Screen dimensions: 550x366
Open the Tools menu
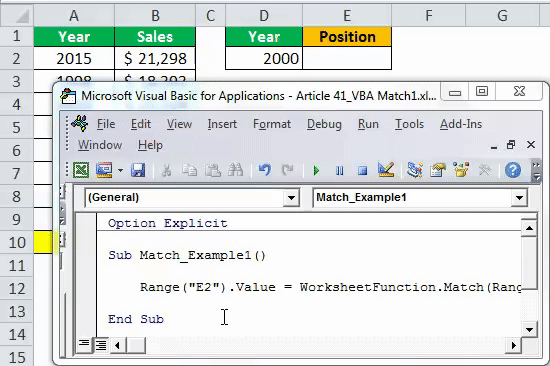click(x=409, y=124)
